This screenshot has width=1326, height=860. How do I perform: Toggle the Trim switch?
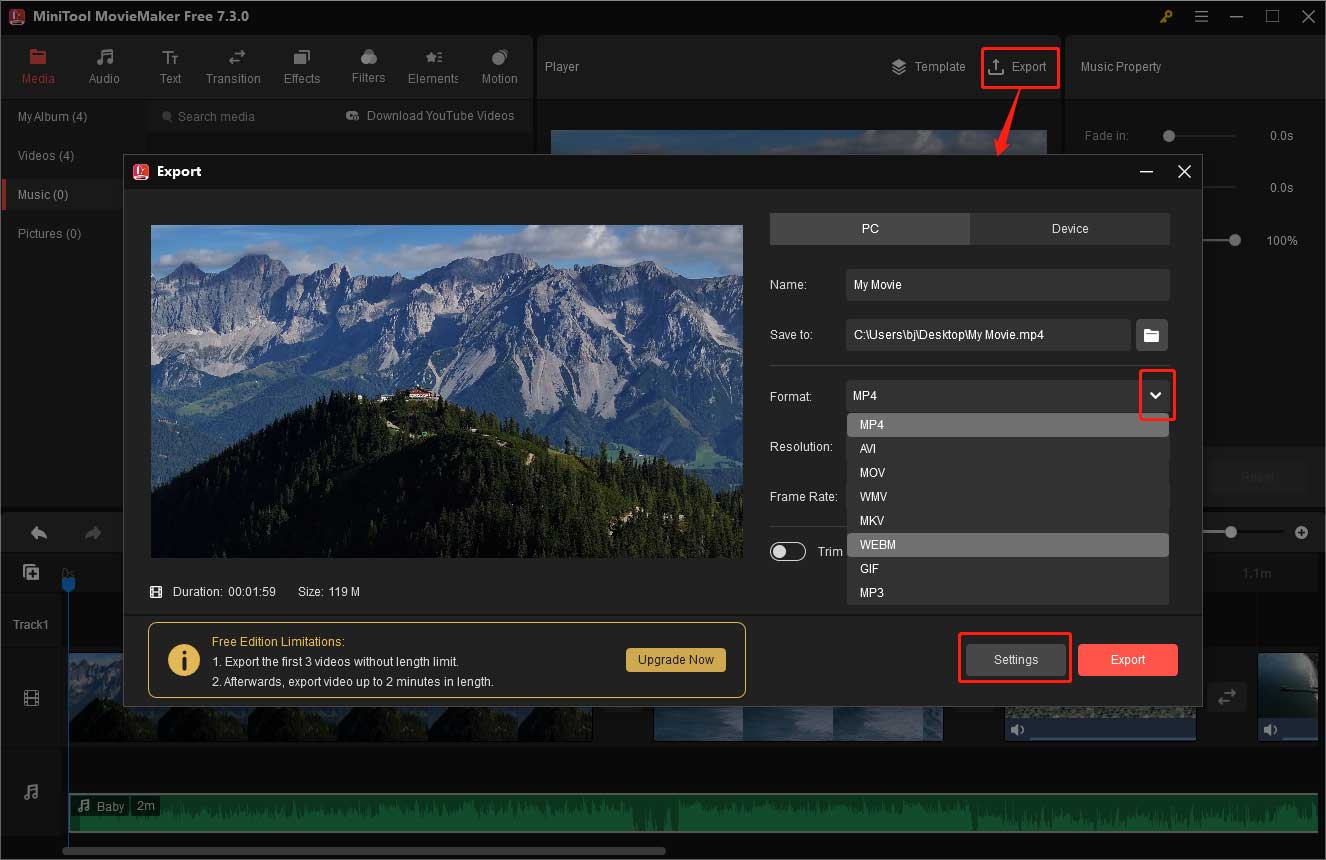tap(788, 552)
